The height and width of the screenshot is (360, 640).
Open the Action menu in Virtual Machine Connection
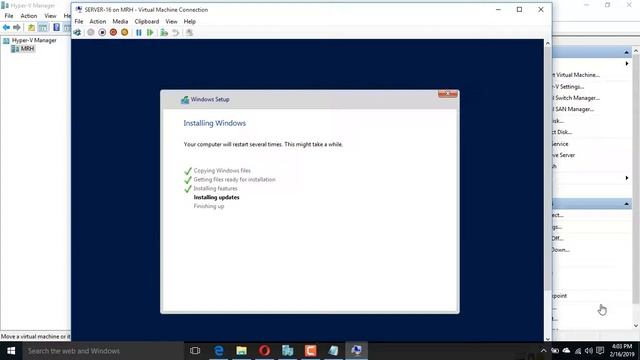point(98,21)
